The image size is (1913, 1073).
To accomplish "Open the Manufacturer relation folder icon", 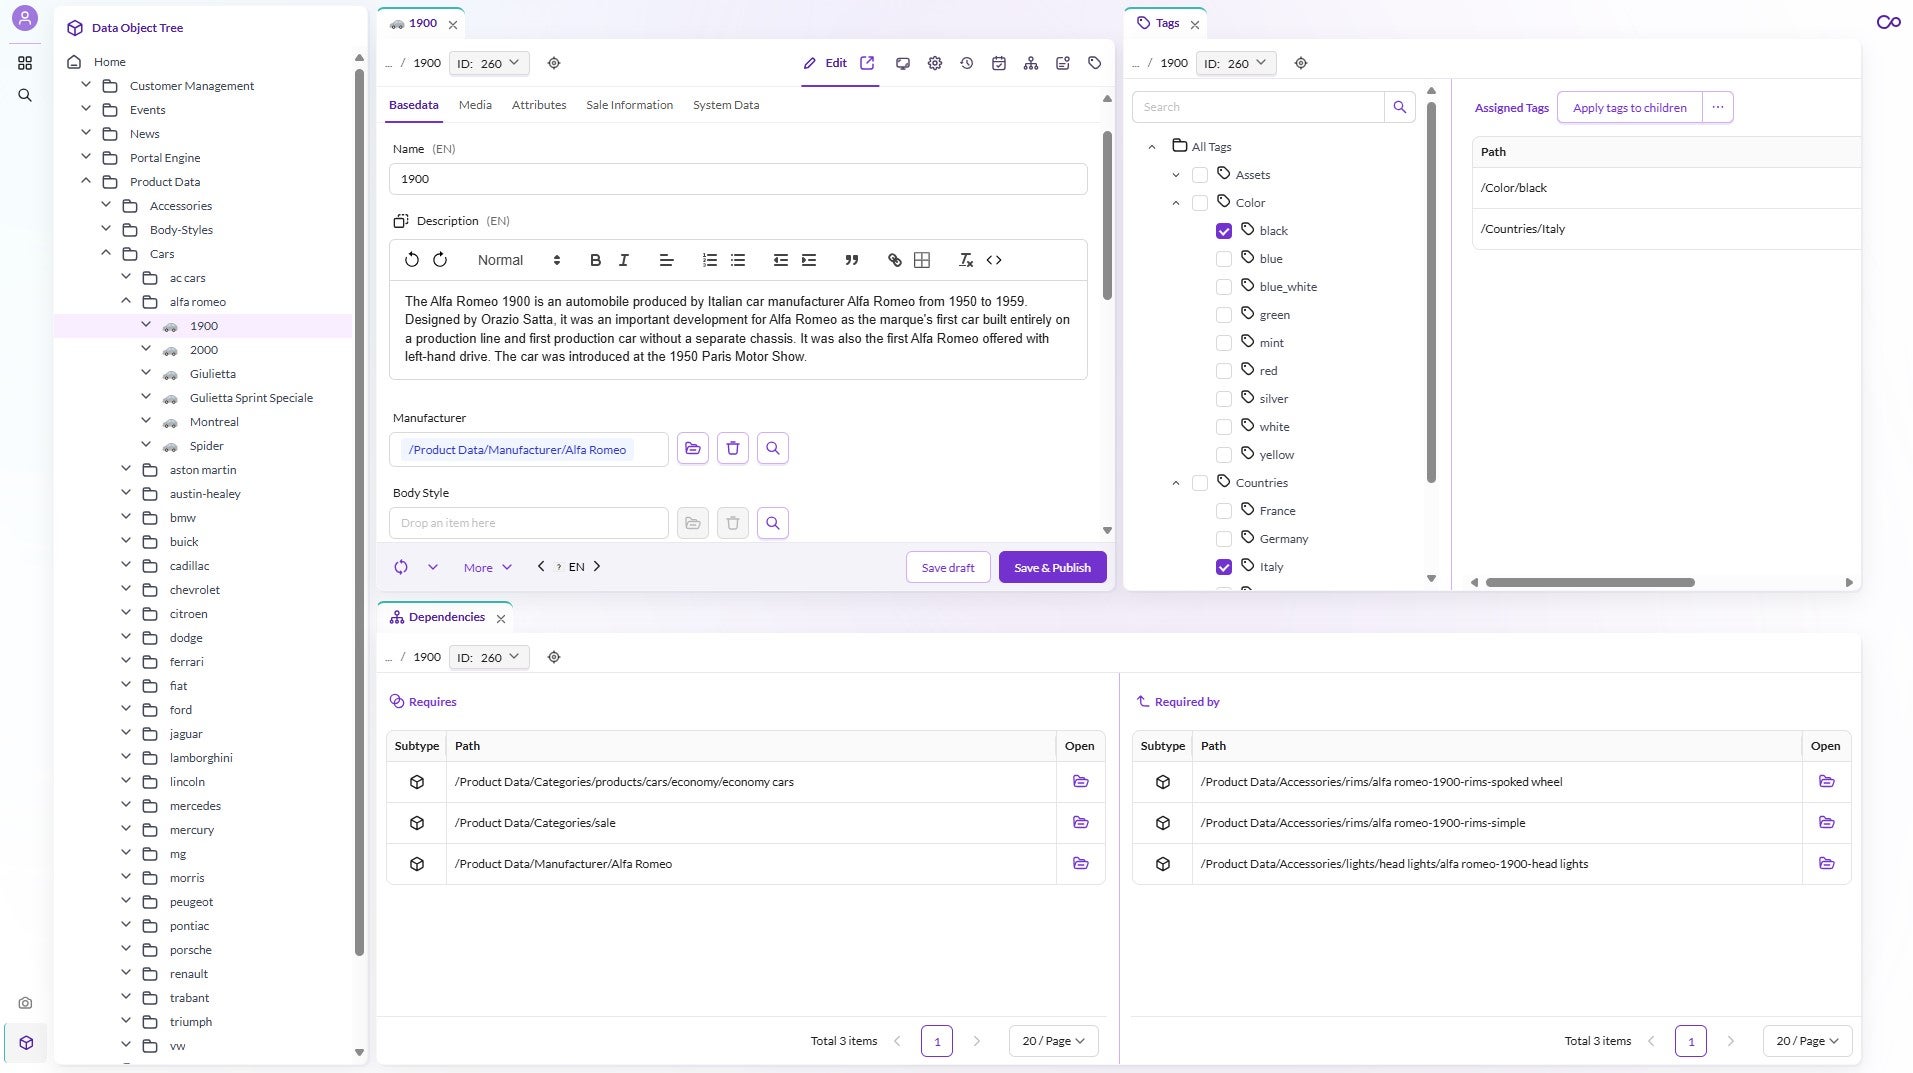I will pyautogui.click(x=693, y=448).
